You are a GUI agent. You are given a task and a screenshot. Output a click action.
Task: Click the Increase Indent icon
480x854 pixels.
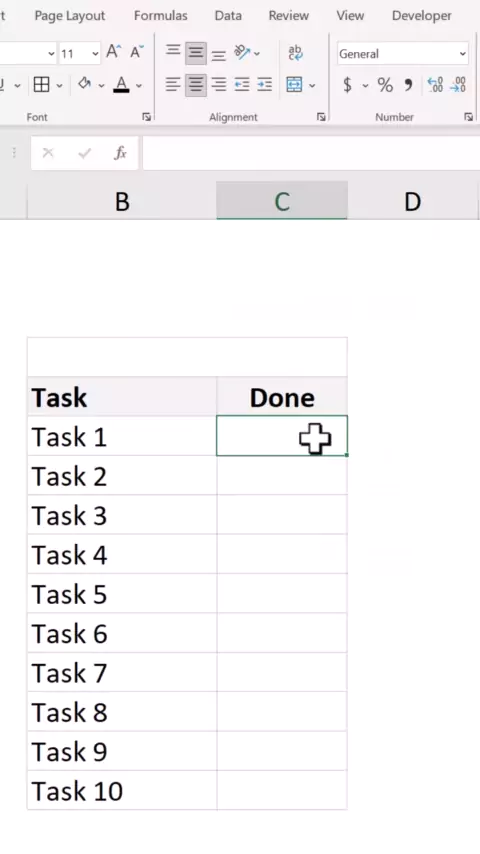[x=264, y=85]
